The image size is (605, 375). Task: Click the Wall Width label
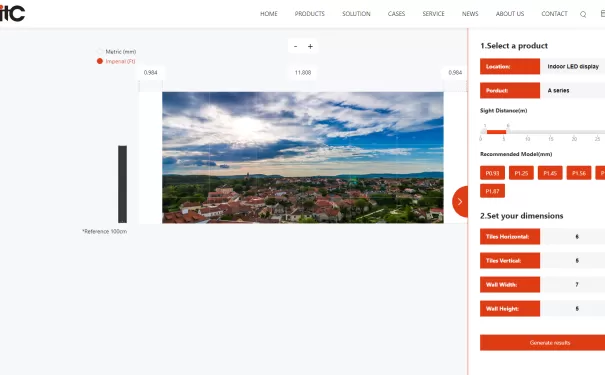pyautogui.click(x=510, y=284)
